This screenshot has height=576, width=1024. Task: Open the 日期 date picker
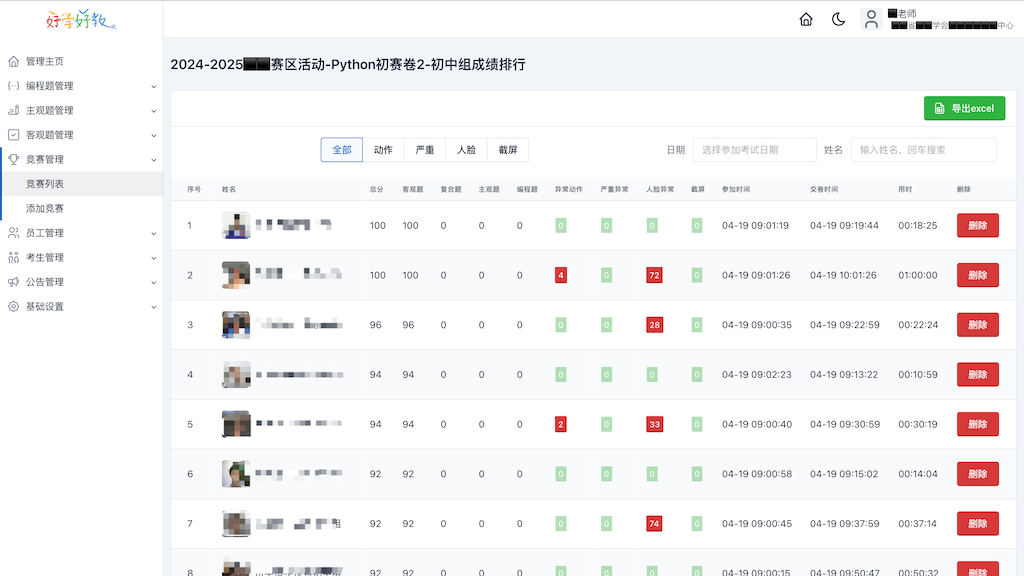tap(755, 149)
